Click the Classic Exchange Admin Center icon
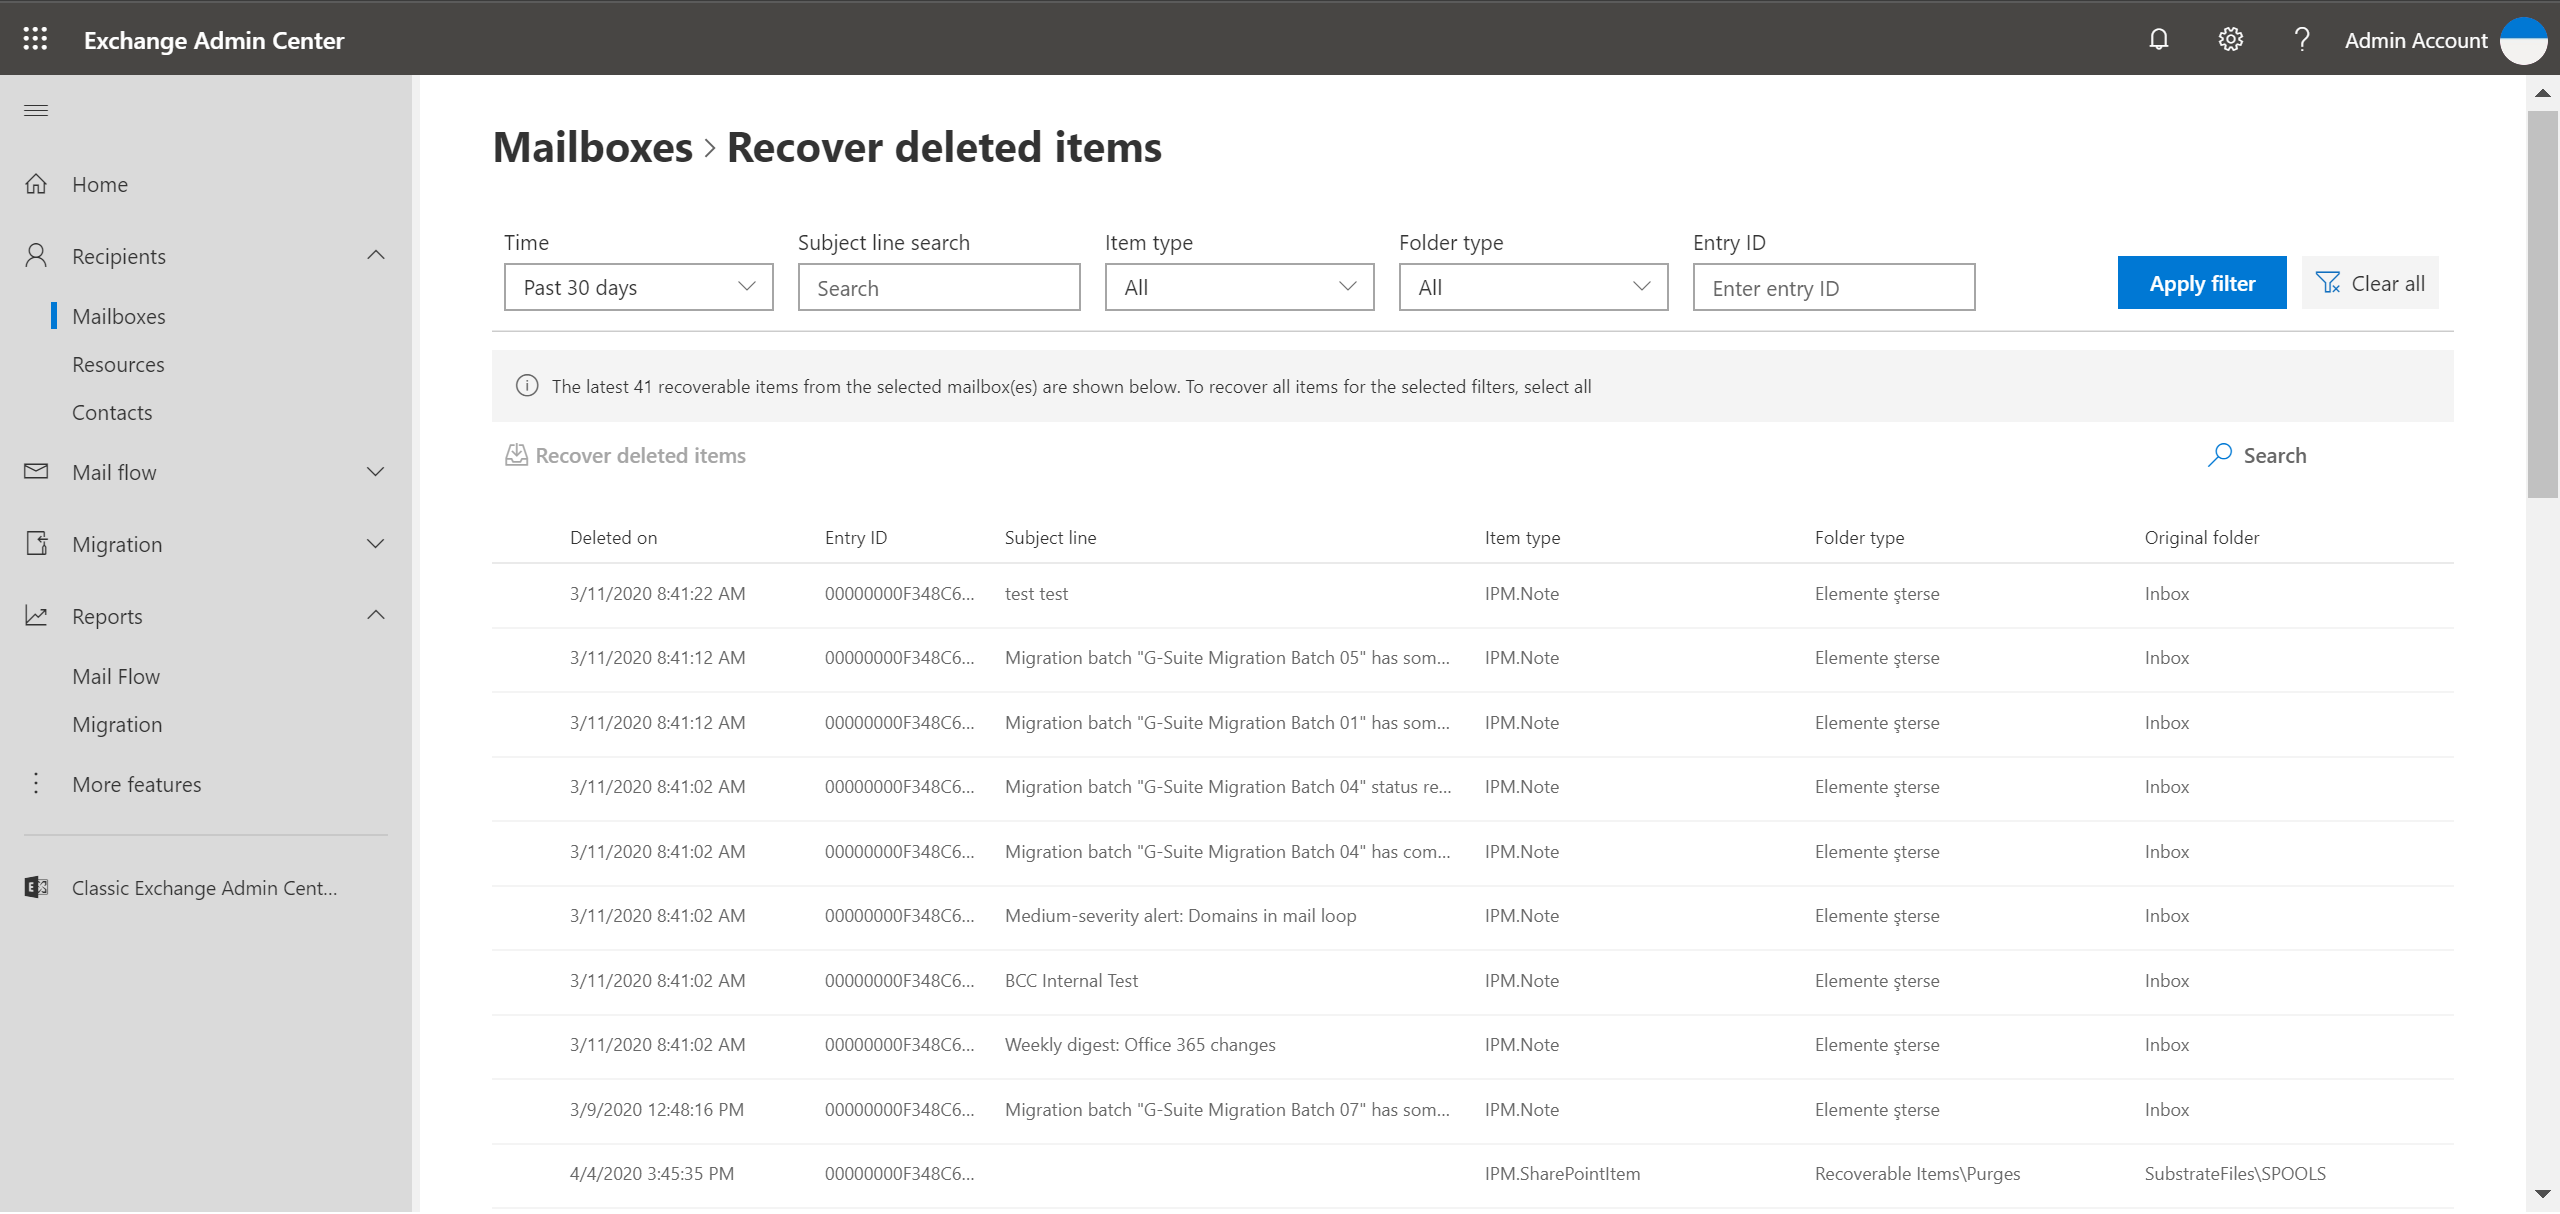This screenshot has height=1214, width=2560. tap(36, 886)
